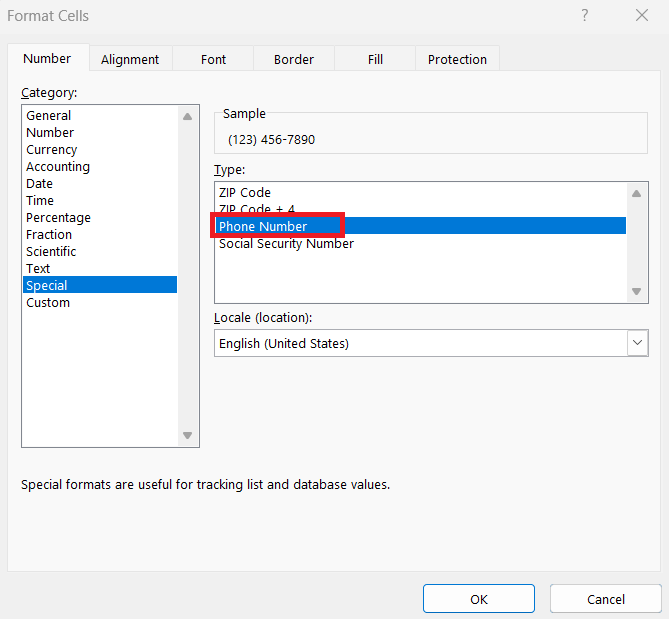669x619 pixels.
Task: Click the Category list scroll-up arrow
Action: click(x=187, y=116)
